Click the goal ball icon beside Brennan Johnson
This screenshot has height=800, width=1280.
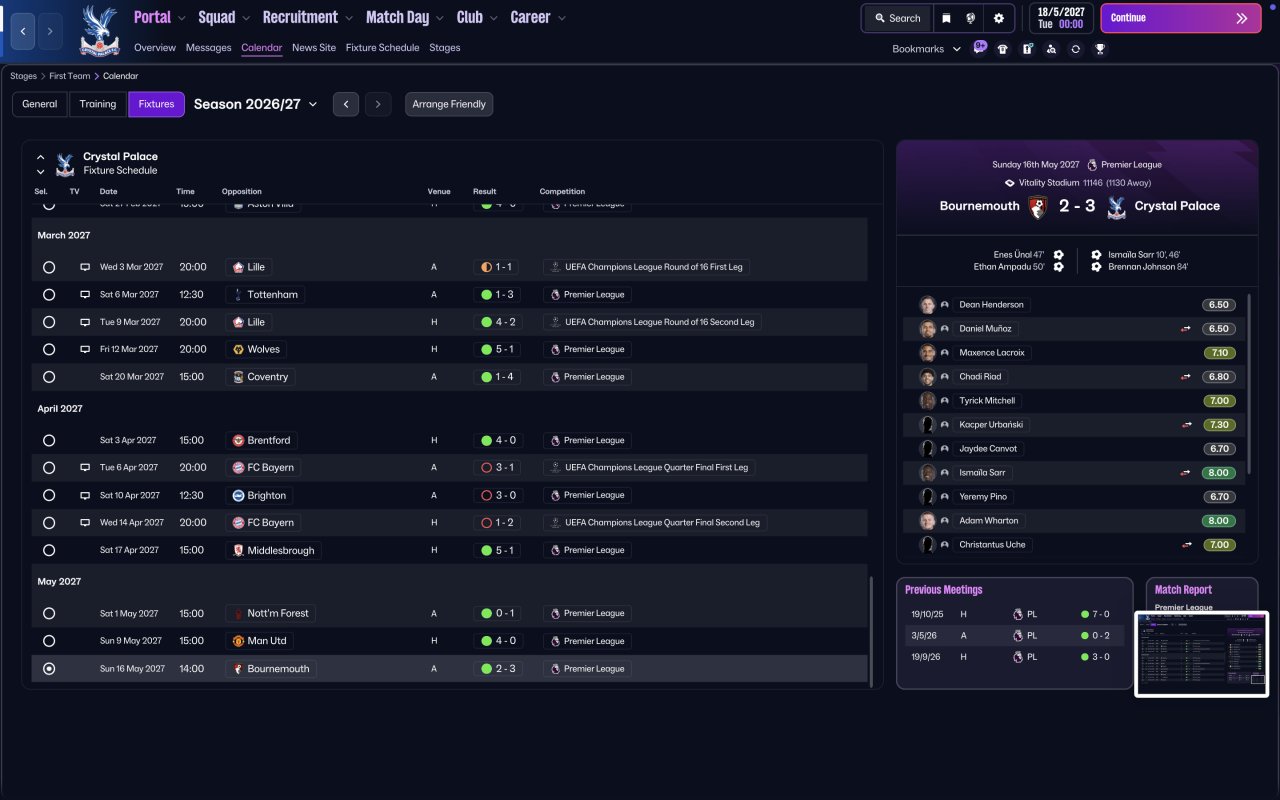pos(1096,267)
